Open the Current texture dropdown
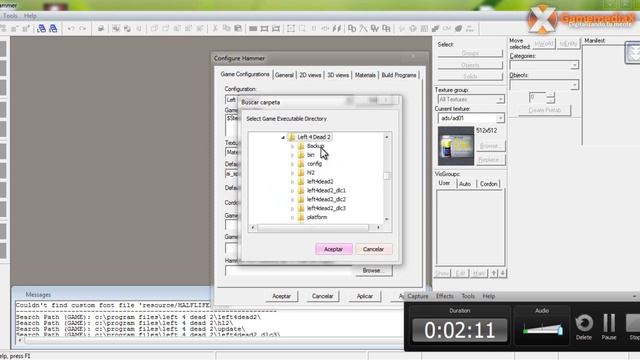This screenshot has height=360, width=640. [500, 118]
